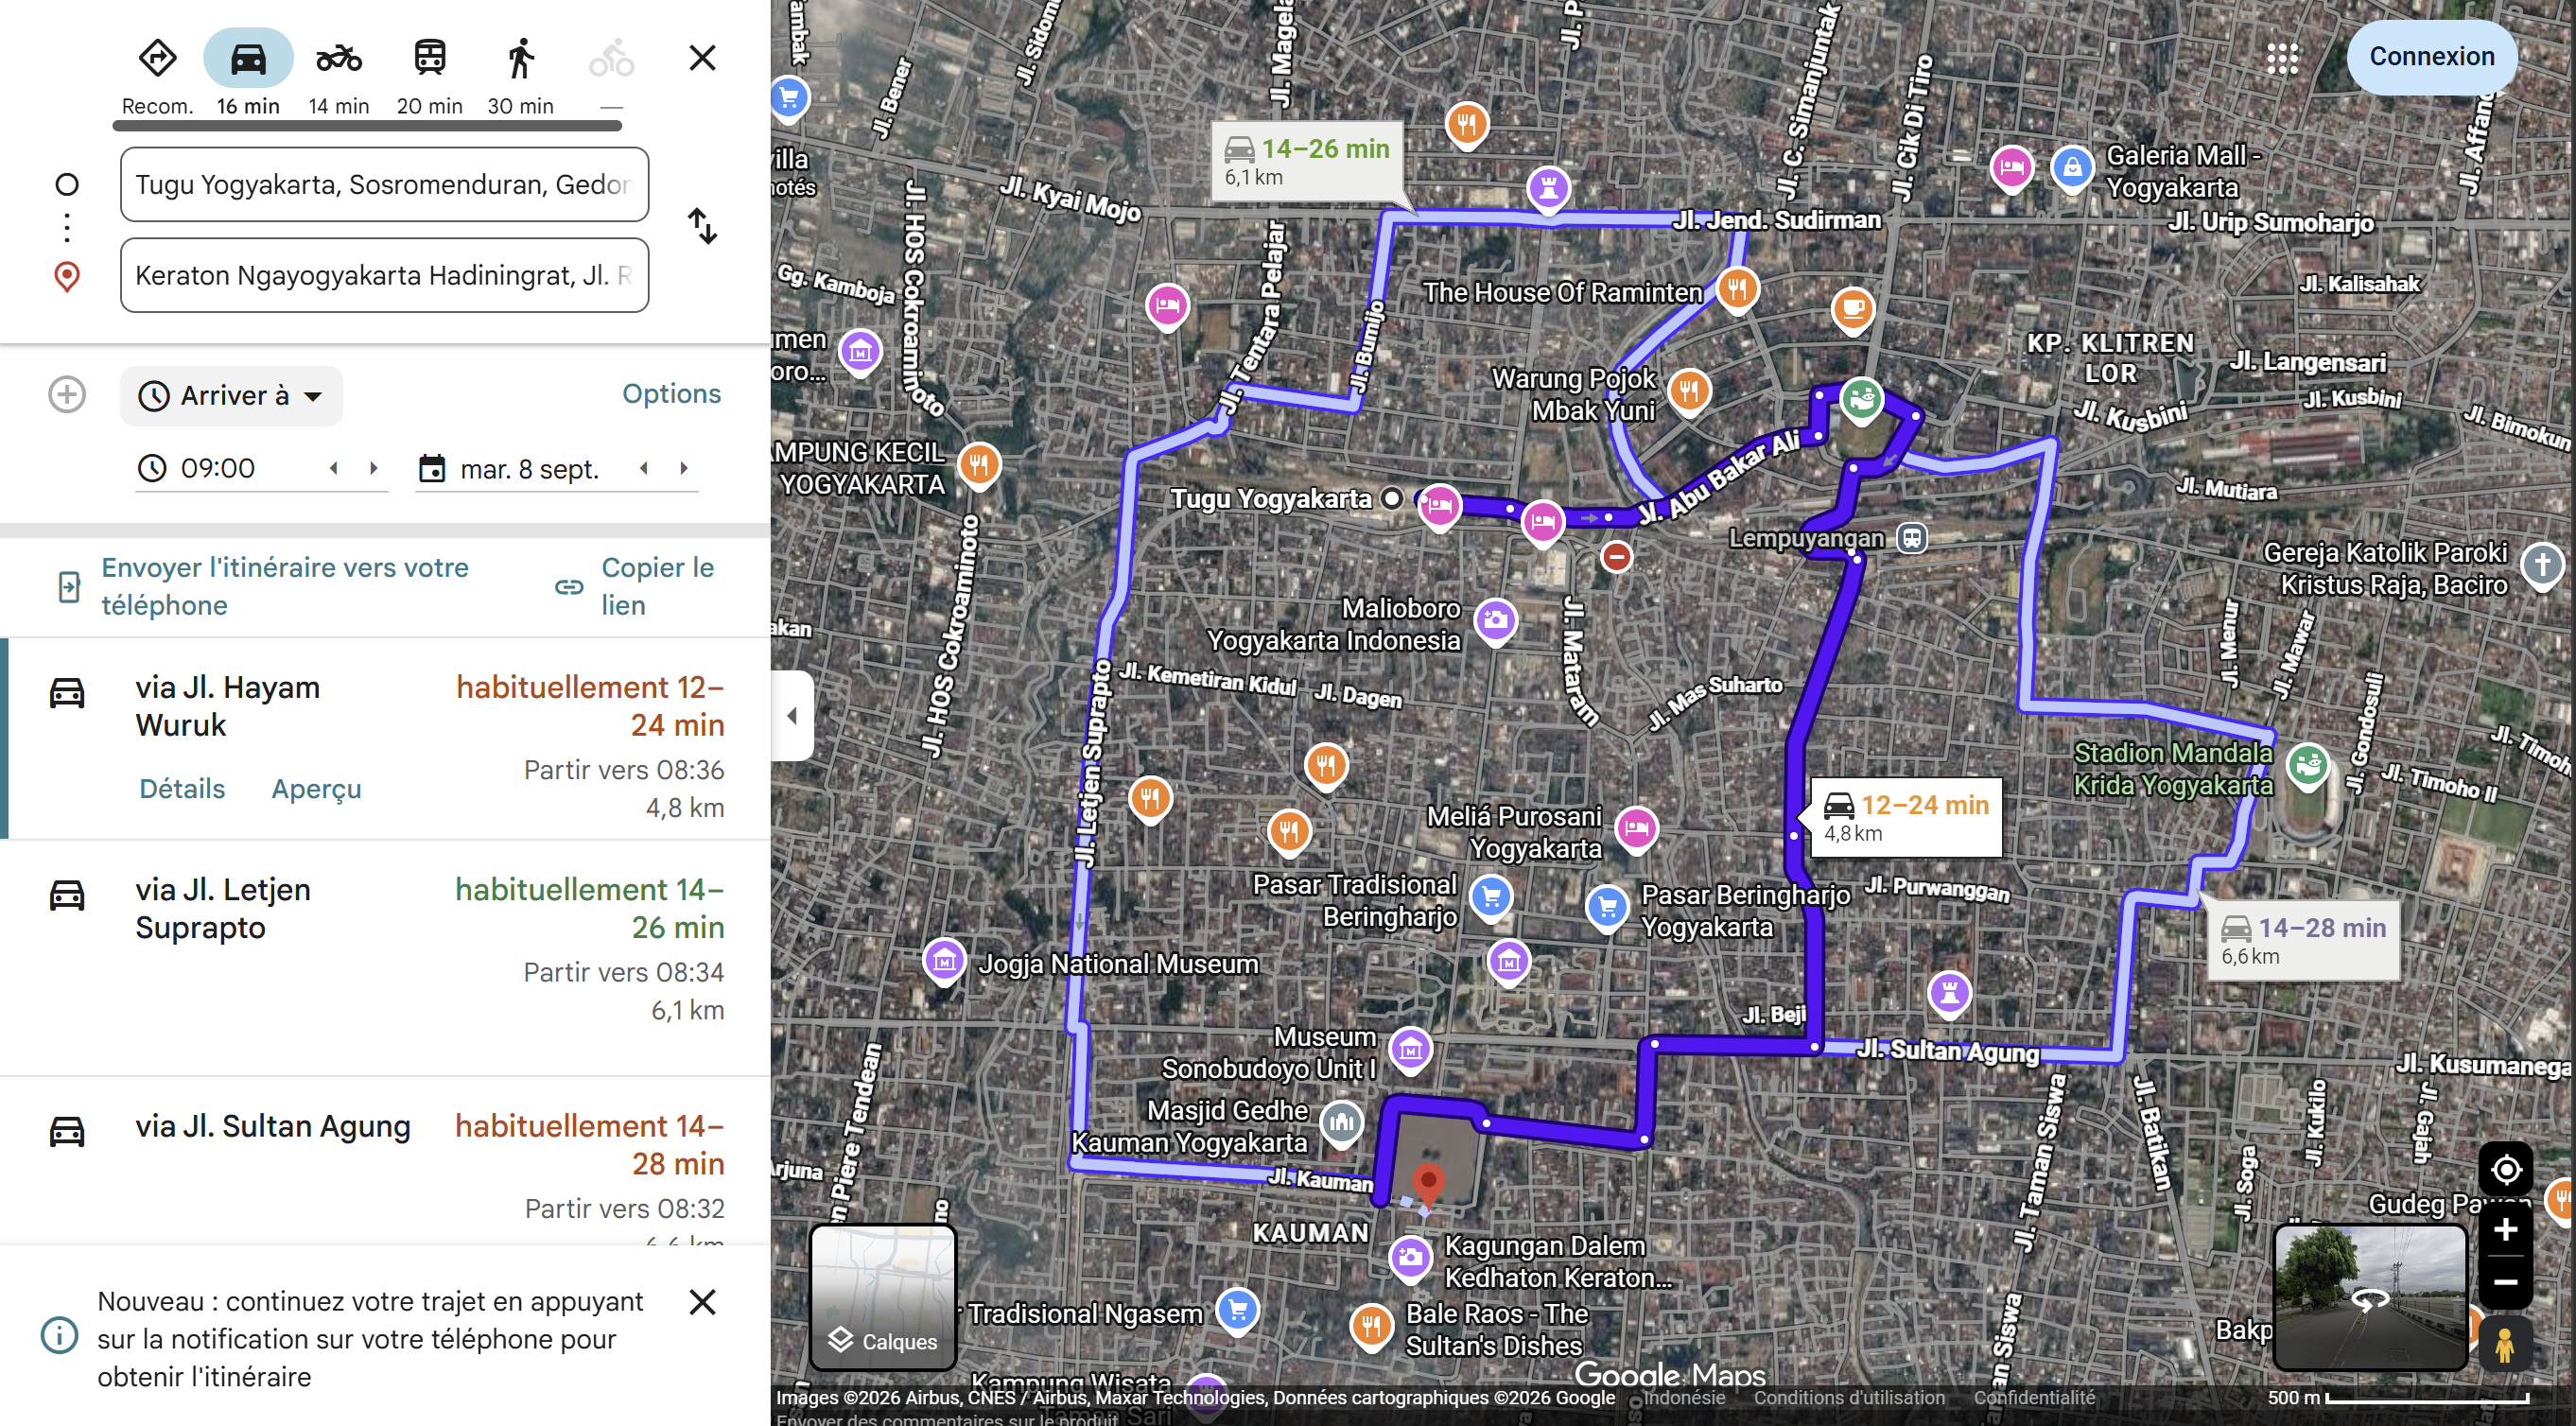Image resolution: width=2576 pixels, height=1426 pixels.
Task: Switch to motorcycle travel mode
Action: point(339,58)
